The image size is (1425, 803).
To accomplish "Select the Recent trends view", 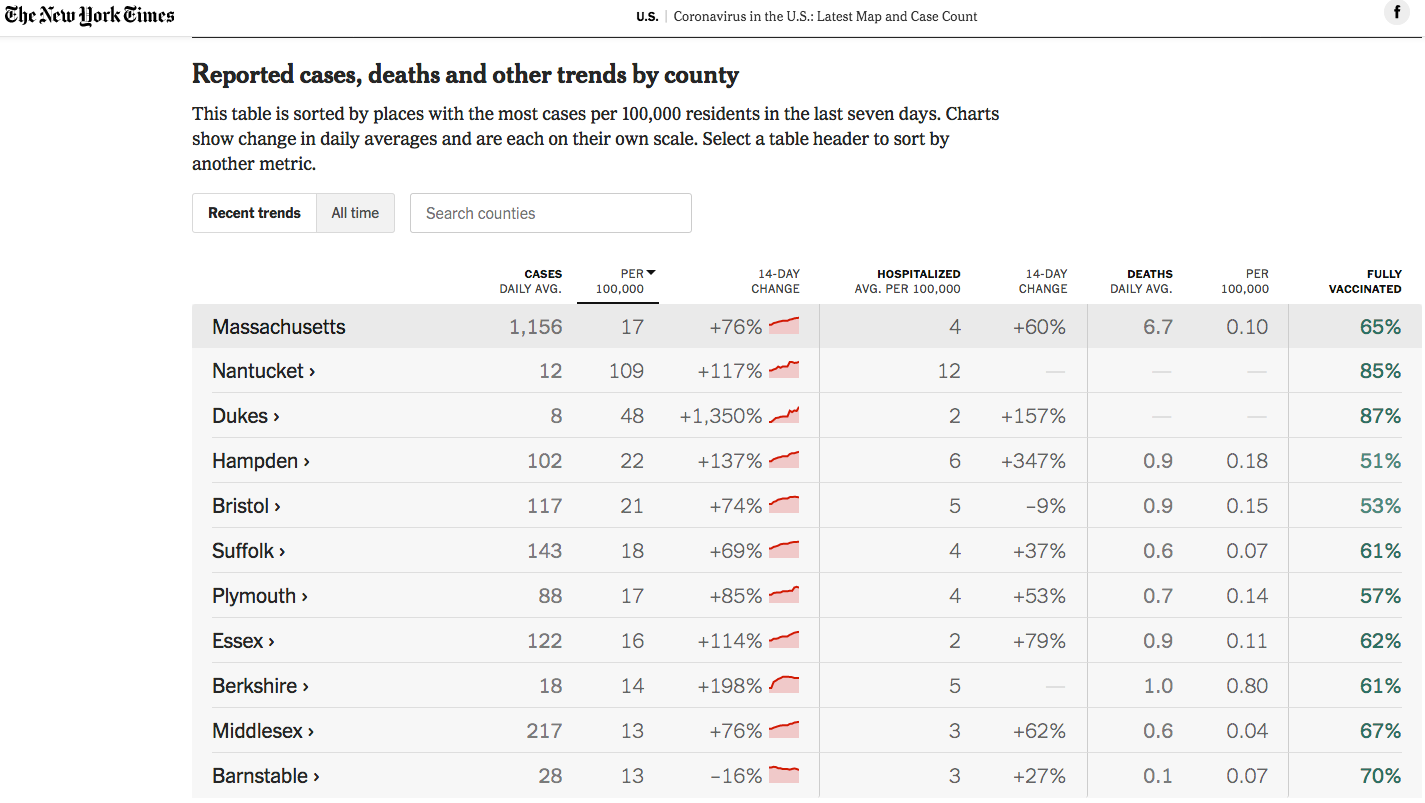I will [x=254, y=213].
